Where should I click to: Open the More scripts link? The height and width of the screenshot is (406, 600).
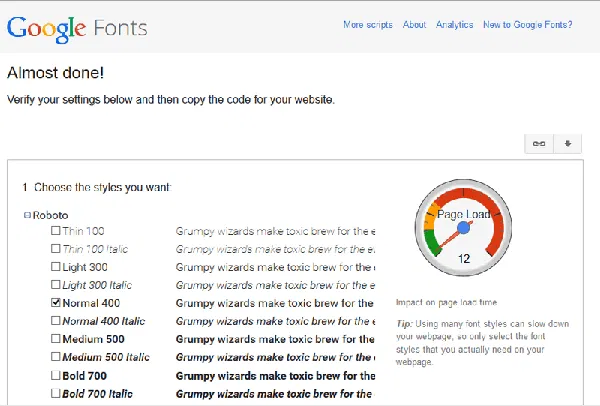tap(367, 25)
